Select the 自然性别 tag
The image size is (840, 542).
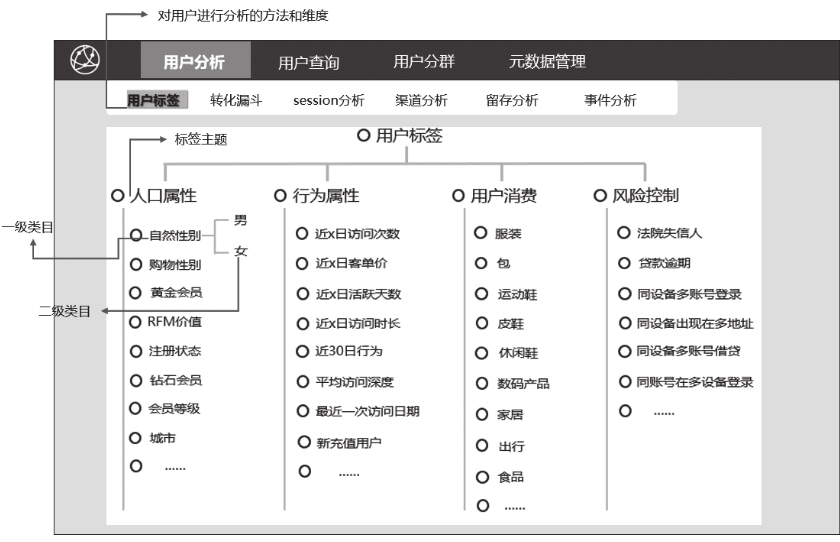click(166, 235)
